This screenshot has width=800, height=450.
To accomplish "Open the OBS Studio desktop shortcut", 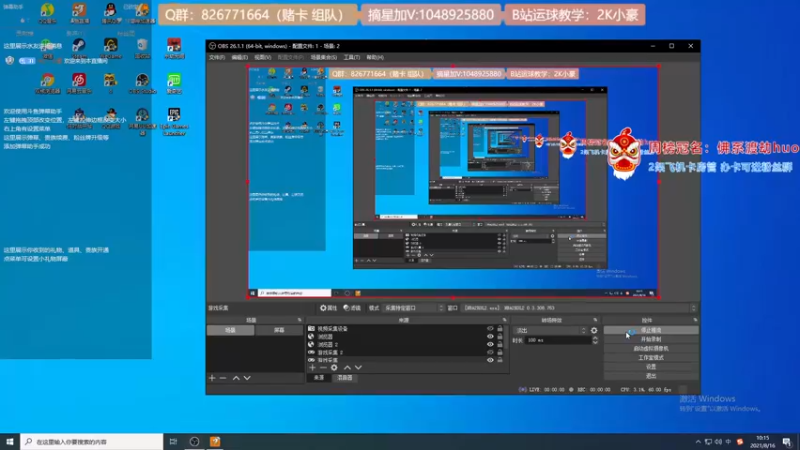I will coord(142,83).
